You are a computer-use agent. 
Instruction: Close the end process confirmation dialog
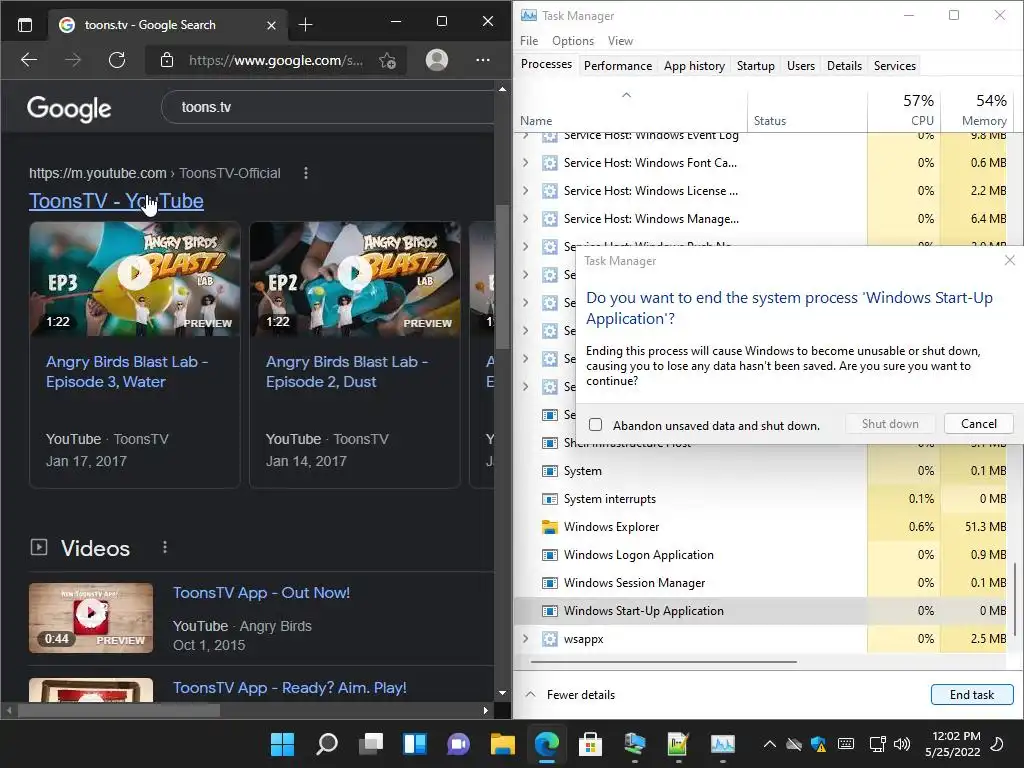coord(1009,261)
